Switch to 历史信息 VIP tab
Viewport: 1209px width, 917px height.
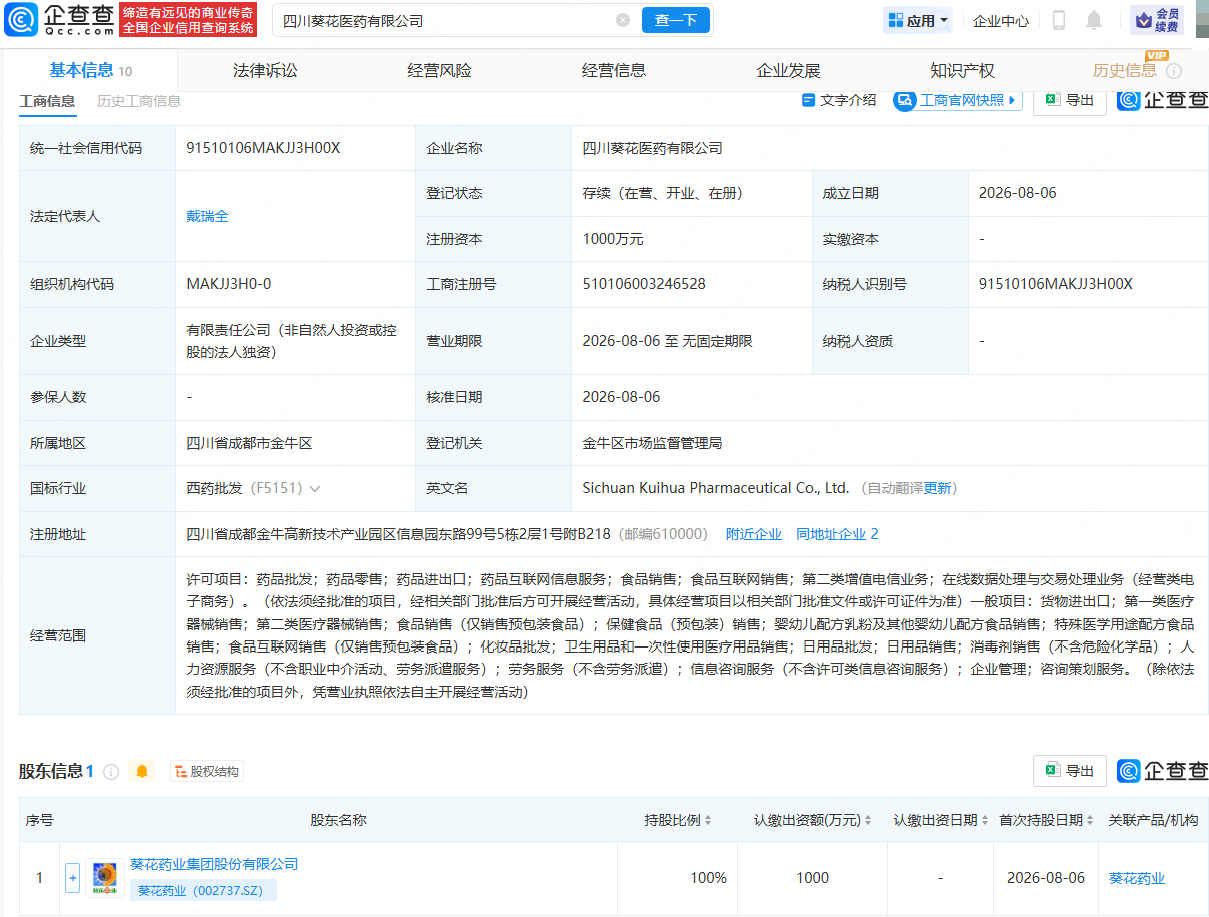coord(1125,70)
